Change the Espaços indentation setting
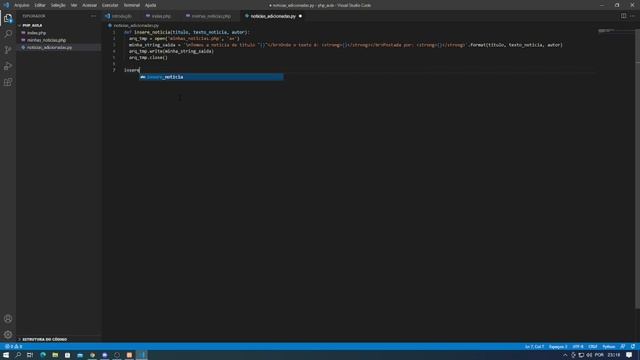This screenshot has width=640, height=360. click(558, 347)
